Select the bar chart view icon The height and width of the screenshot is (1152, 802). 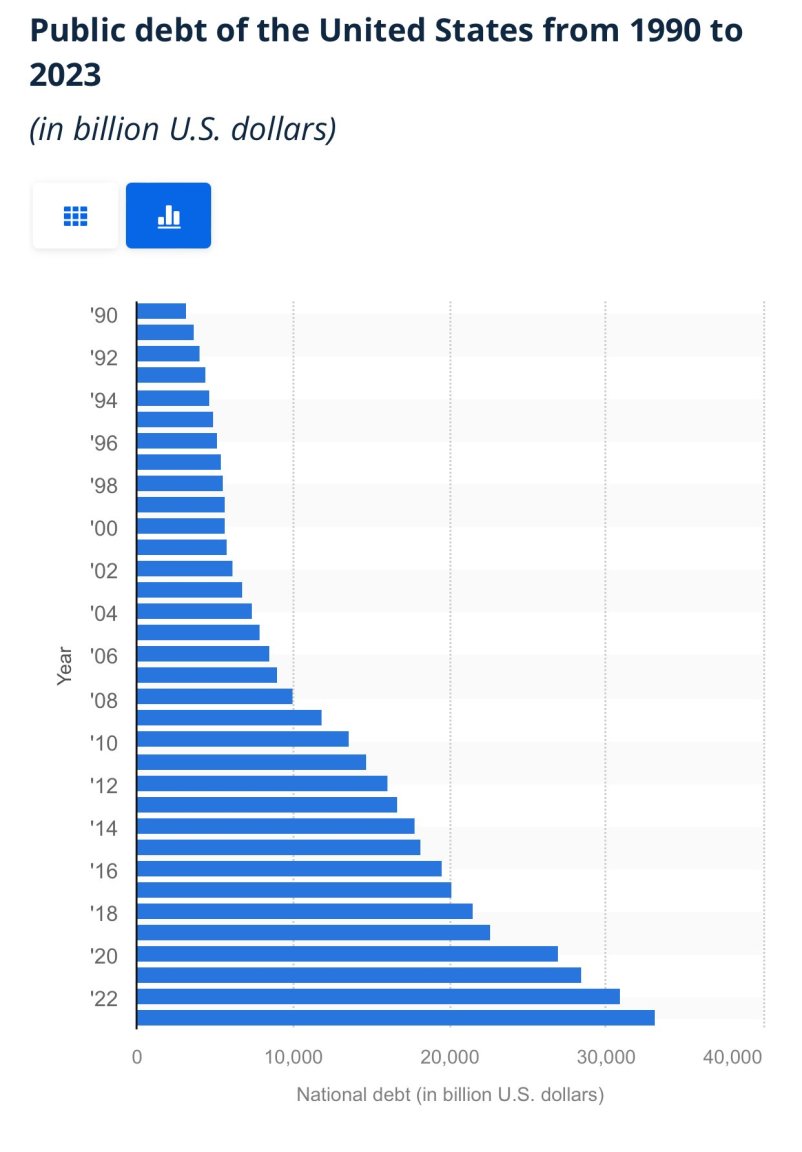click(x=168, y=215)
